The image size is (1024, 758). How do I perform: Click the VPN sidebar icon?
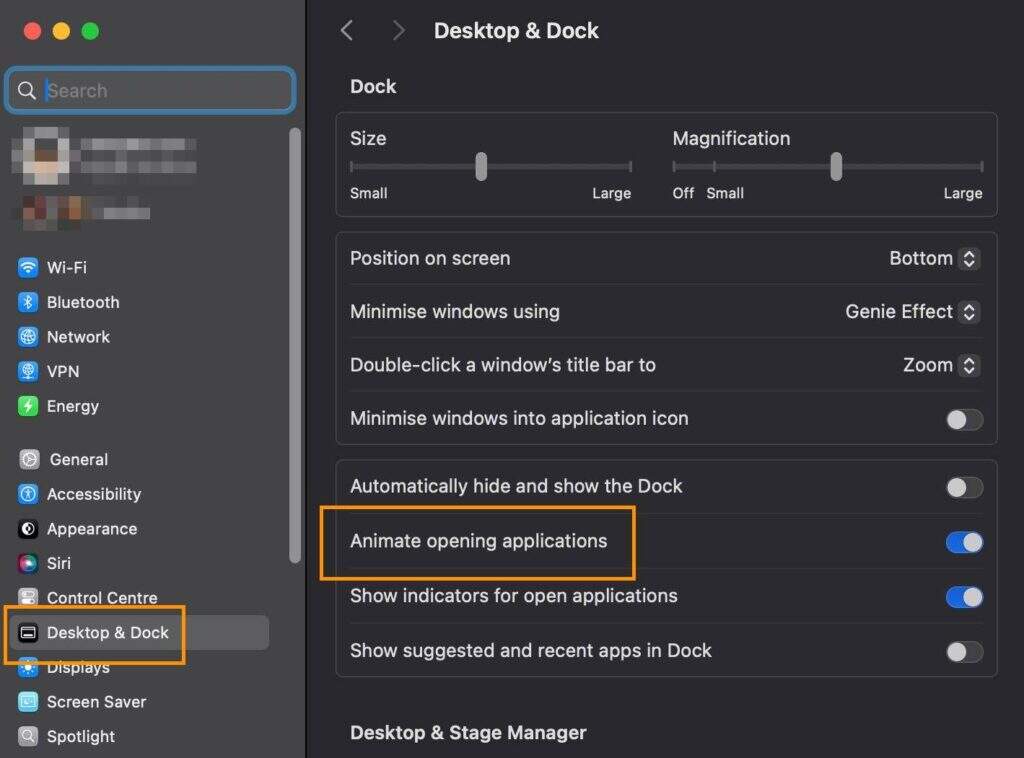pos(28,371)
